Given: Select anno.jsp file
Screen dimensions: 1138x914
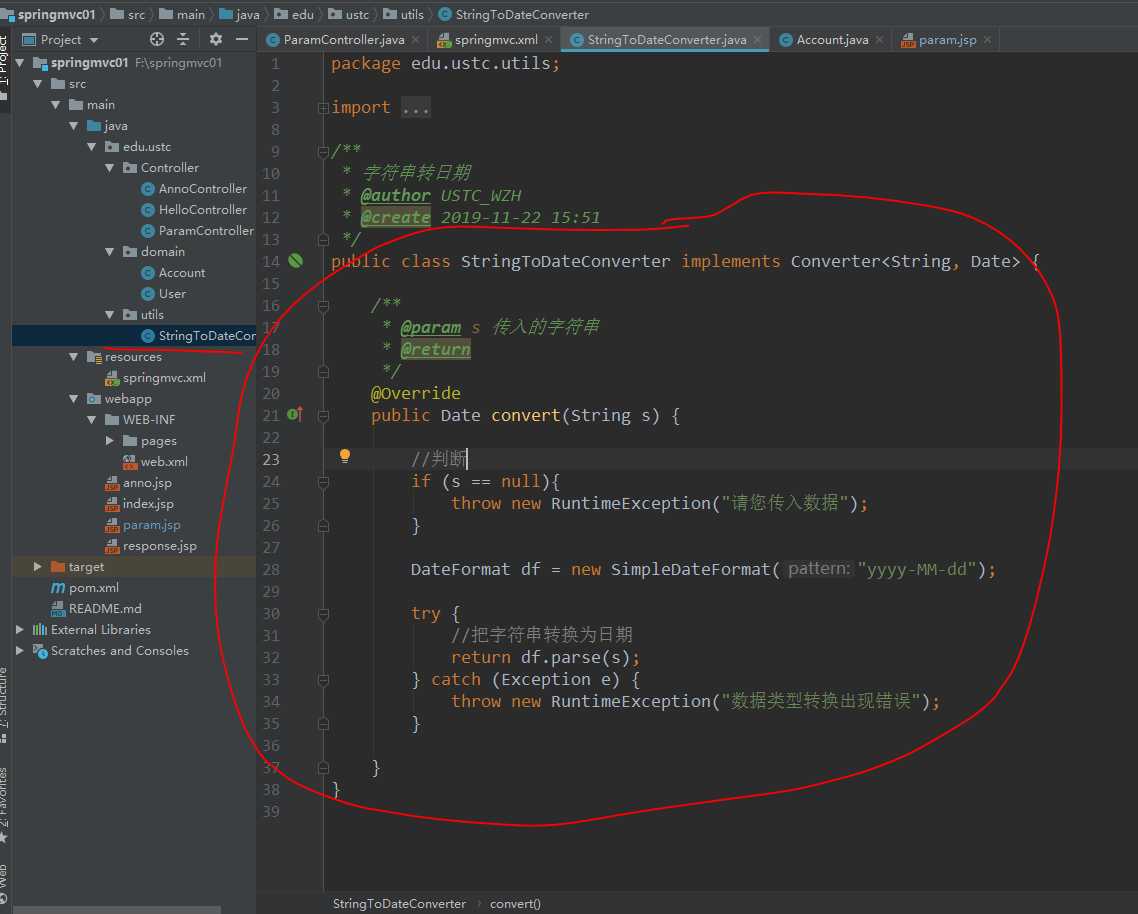Looking at the screenshot, I should [139, 483].
